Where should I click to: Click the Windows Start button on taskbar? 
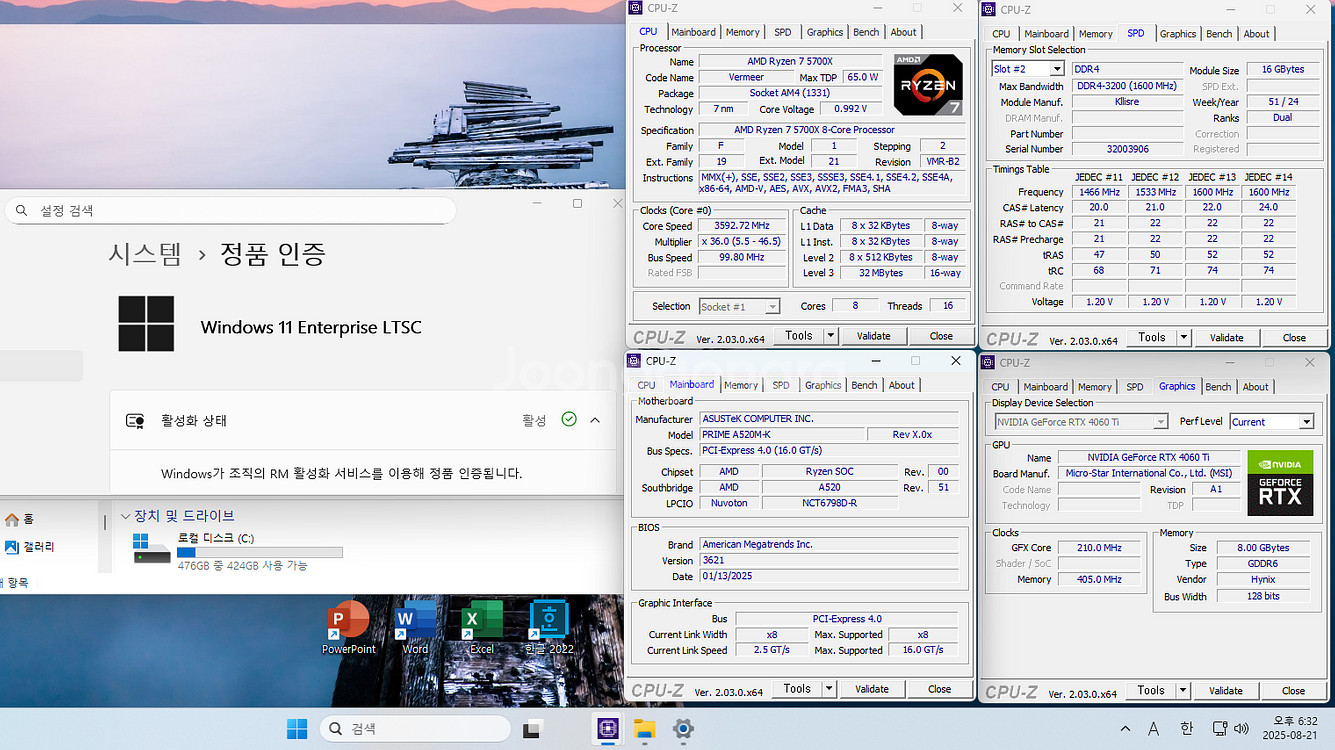click(297, 729)
